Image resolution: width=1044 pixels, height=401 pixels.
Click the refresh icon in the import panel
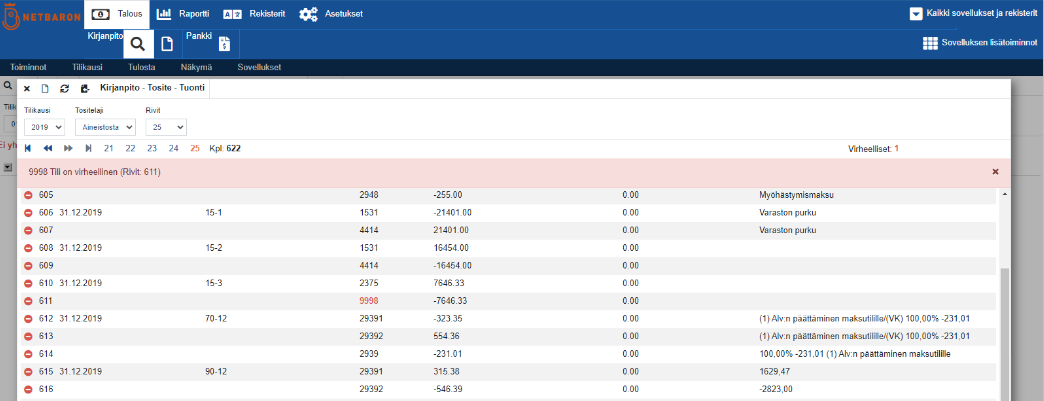click(65, 88)
